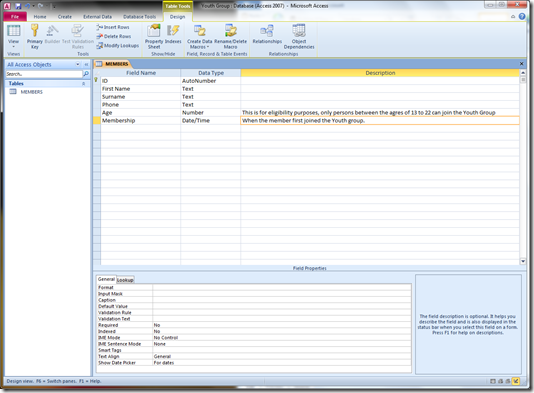Click the Number data type cell

[x=210, y=112]
